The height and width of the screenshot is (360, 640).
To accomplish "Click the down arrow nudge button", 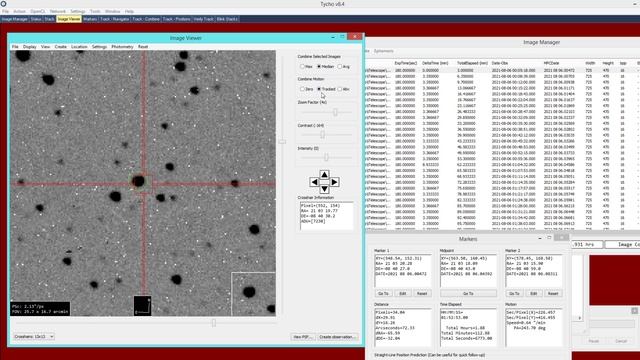I will [324, 189].
